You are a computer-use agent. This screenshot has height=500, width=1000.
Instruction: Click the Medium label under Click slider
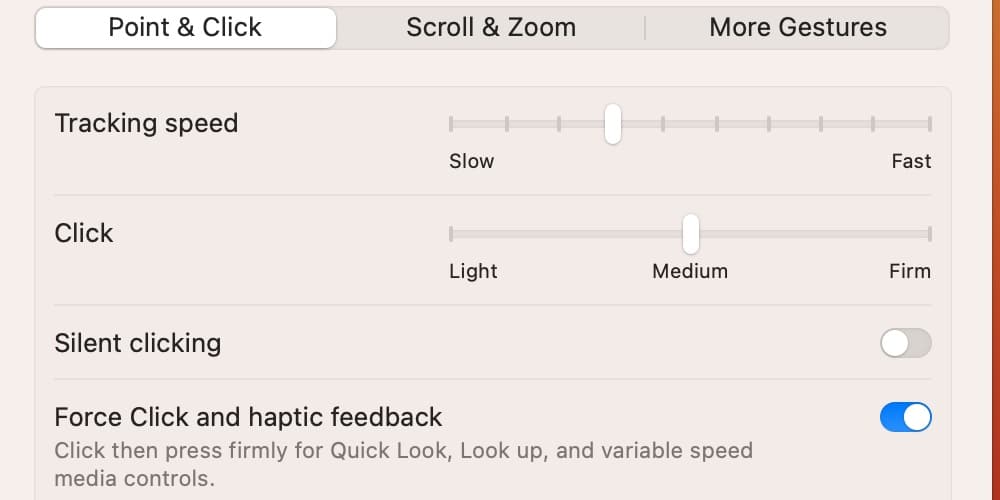tap(690, 271)
